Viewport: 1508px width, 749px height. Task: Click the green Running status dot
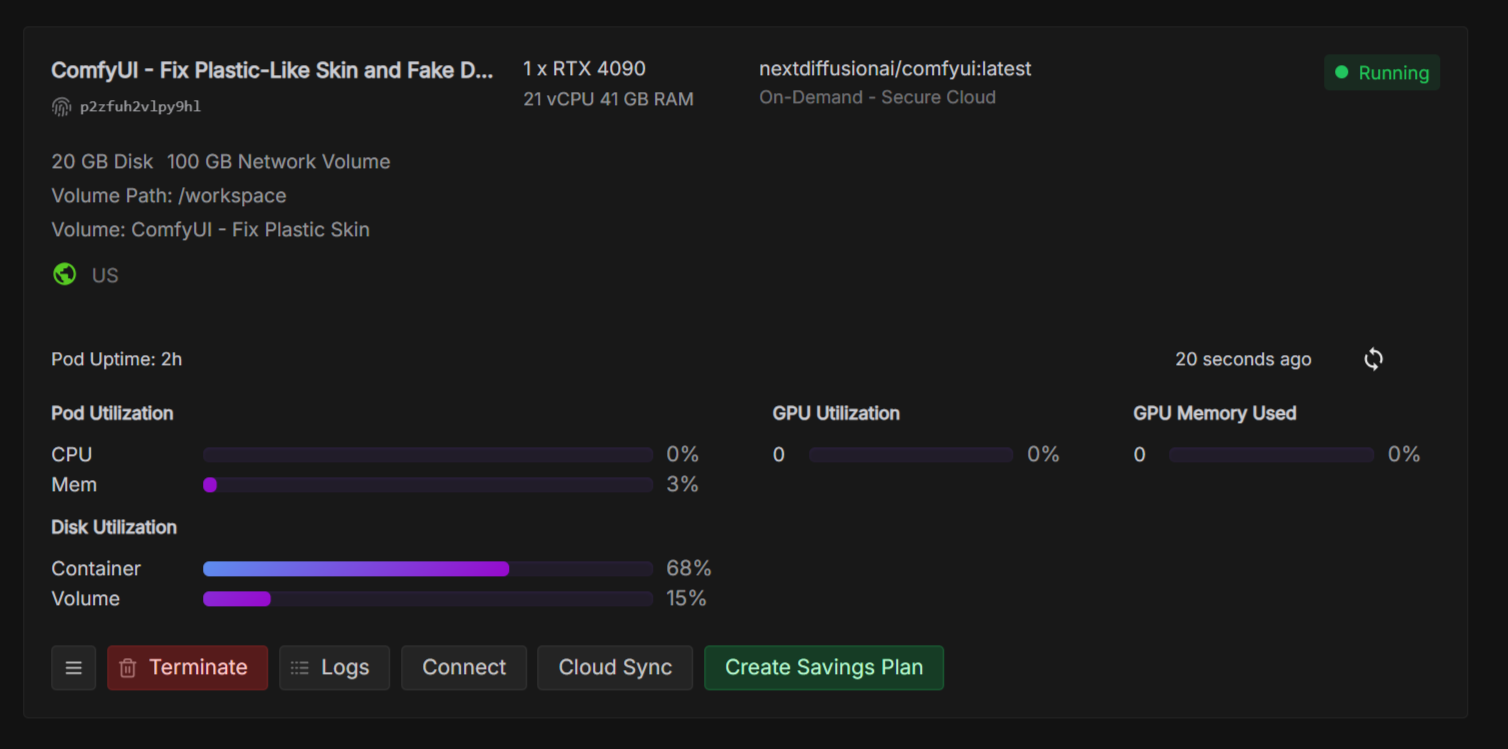click(x=1342, y=72)
